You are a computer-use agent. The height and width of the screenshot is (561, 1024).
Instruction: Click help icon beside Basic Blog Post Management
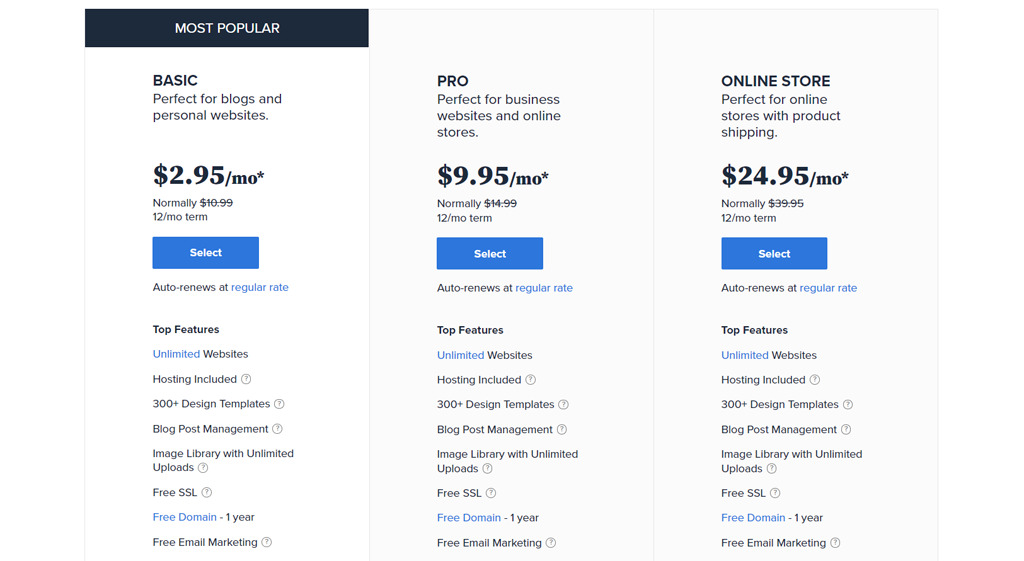click(x=278, y=428)
